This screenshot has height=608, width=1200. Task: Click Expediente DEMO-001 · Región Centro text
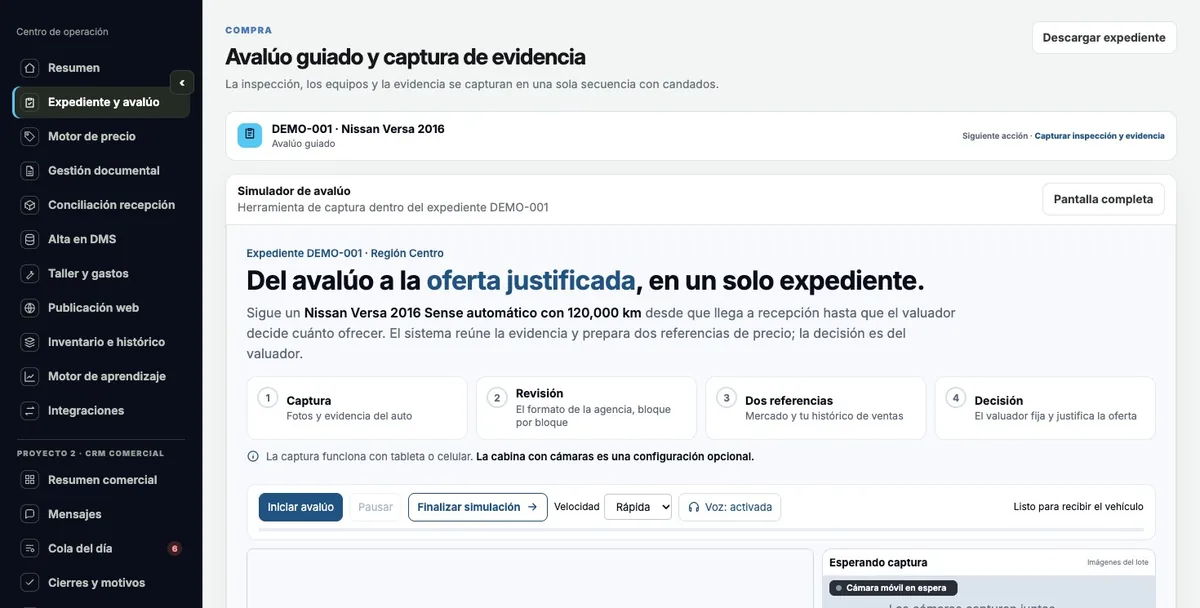(345, 253)
